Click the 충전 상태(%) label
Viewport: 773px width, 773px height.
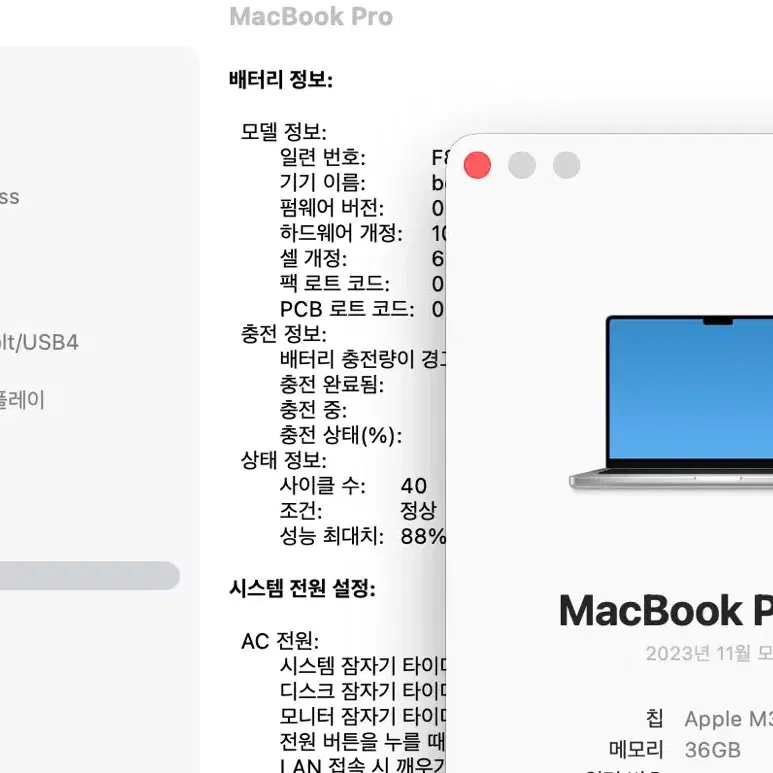coord(341,435)
